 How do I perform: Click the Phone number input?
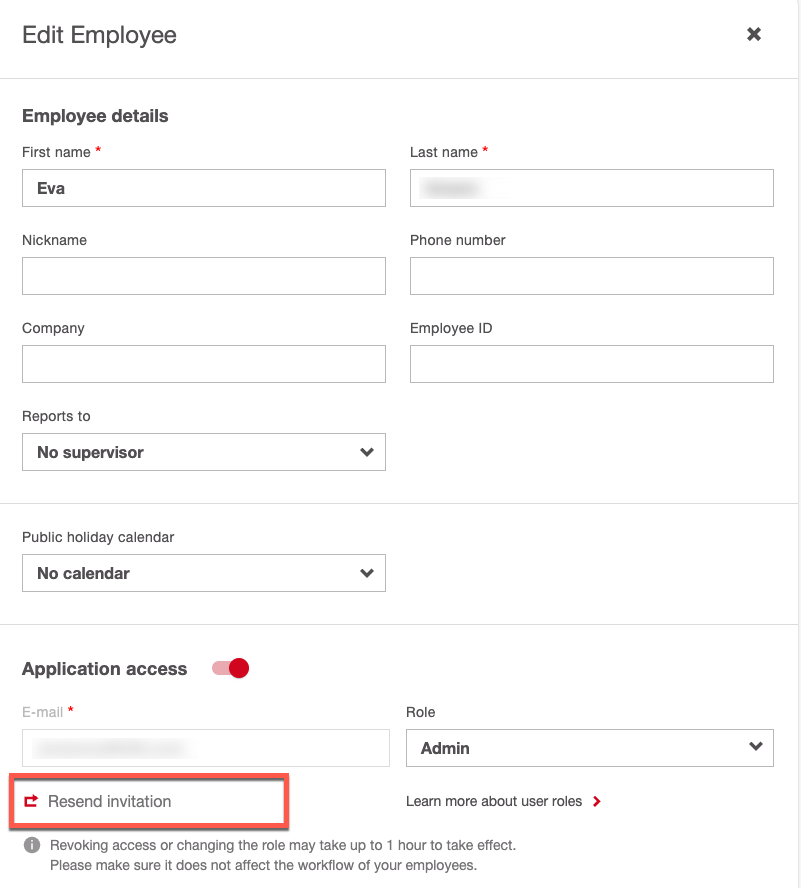pos(592,276)
